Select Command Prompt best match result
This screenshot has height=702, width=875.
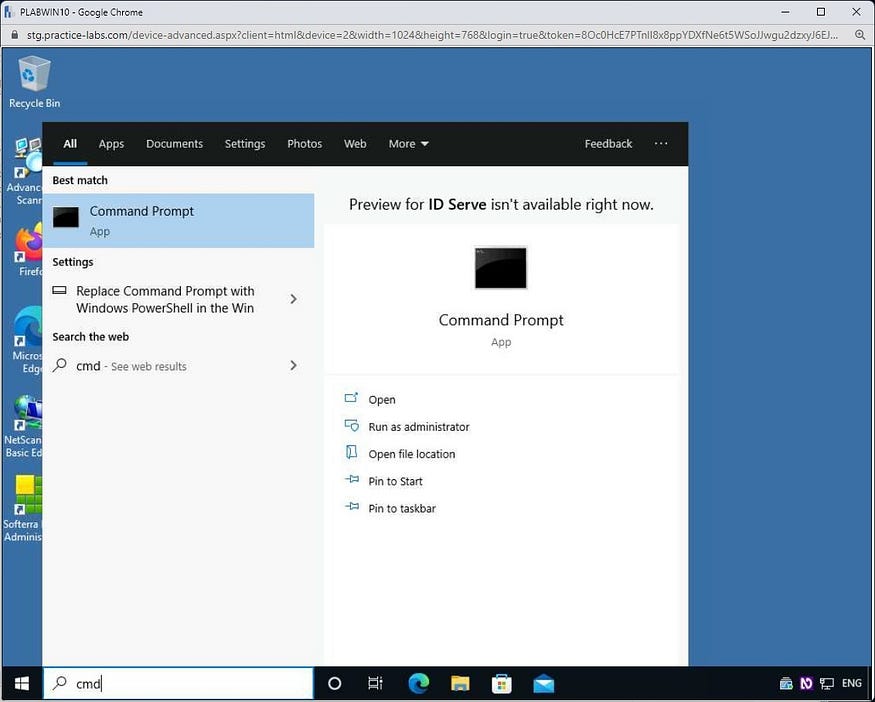179,220
